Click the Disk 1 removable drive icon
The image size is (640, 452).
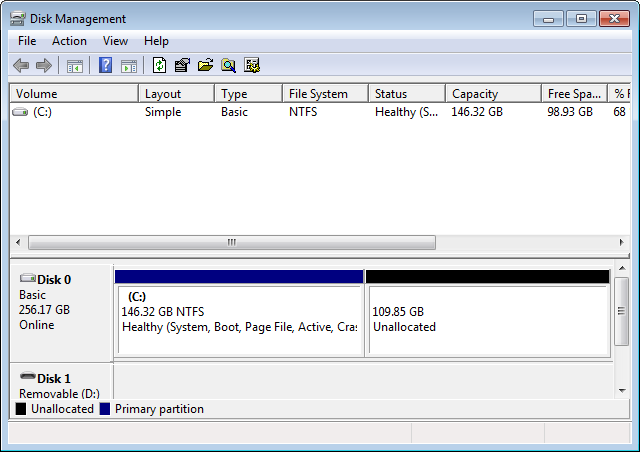tap(28, 376)
